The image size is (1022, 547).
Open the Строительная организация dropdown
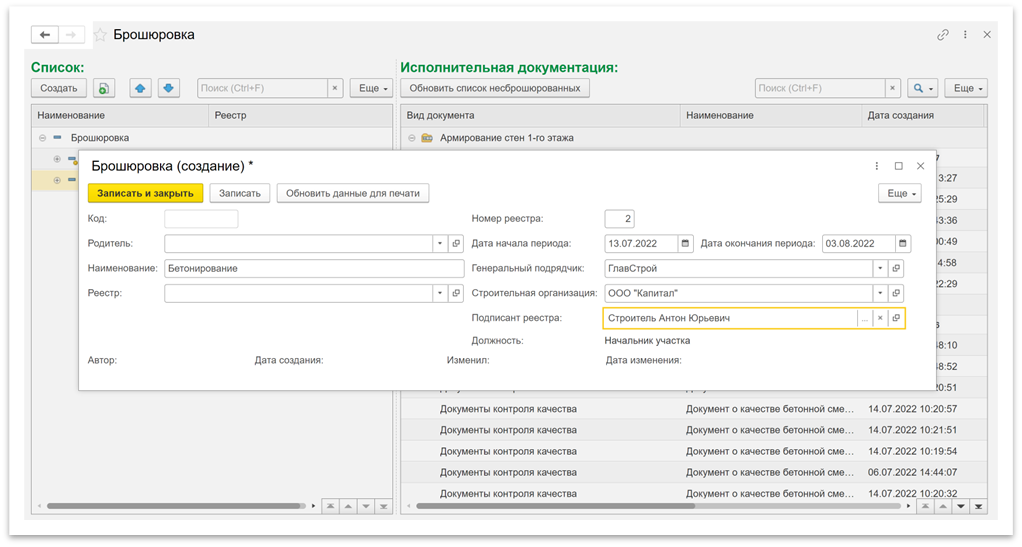pos(879,293)
